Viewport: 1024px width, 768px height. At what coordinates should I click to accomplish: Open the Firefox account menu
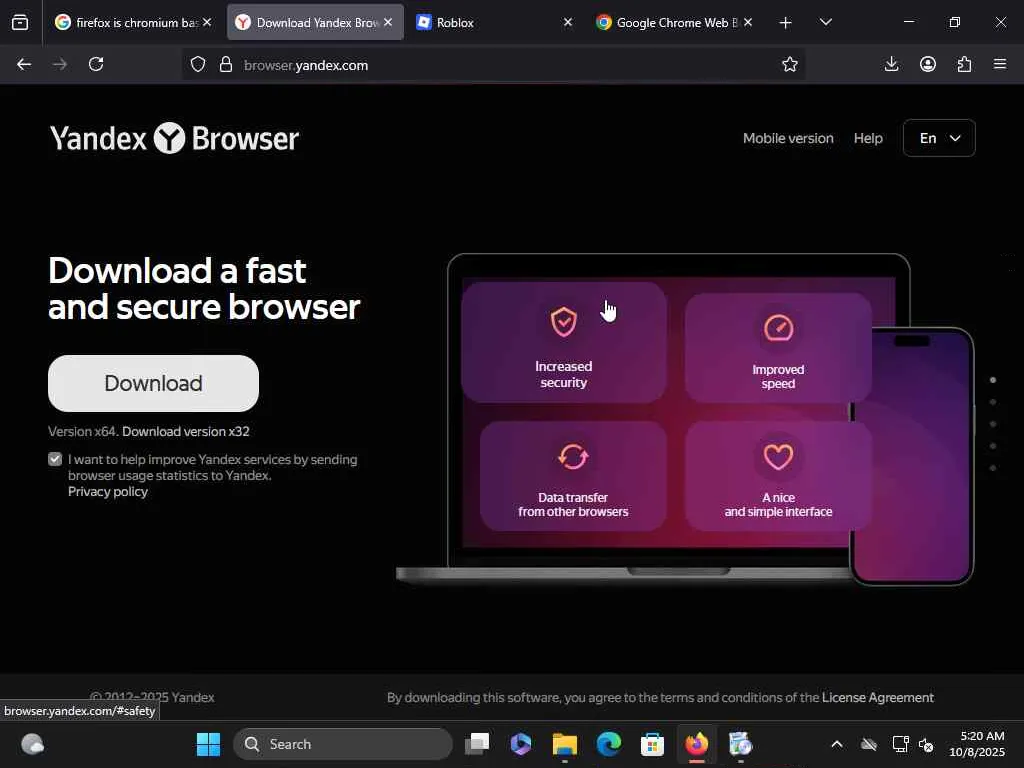pos(927,64)
